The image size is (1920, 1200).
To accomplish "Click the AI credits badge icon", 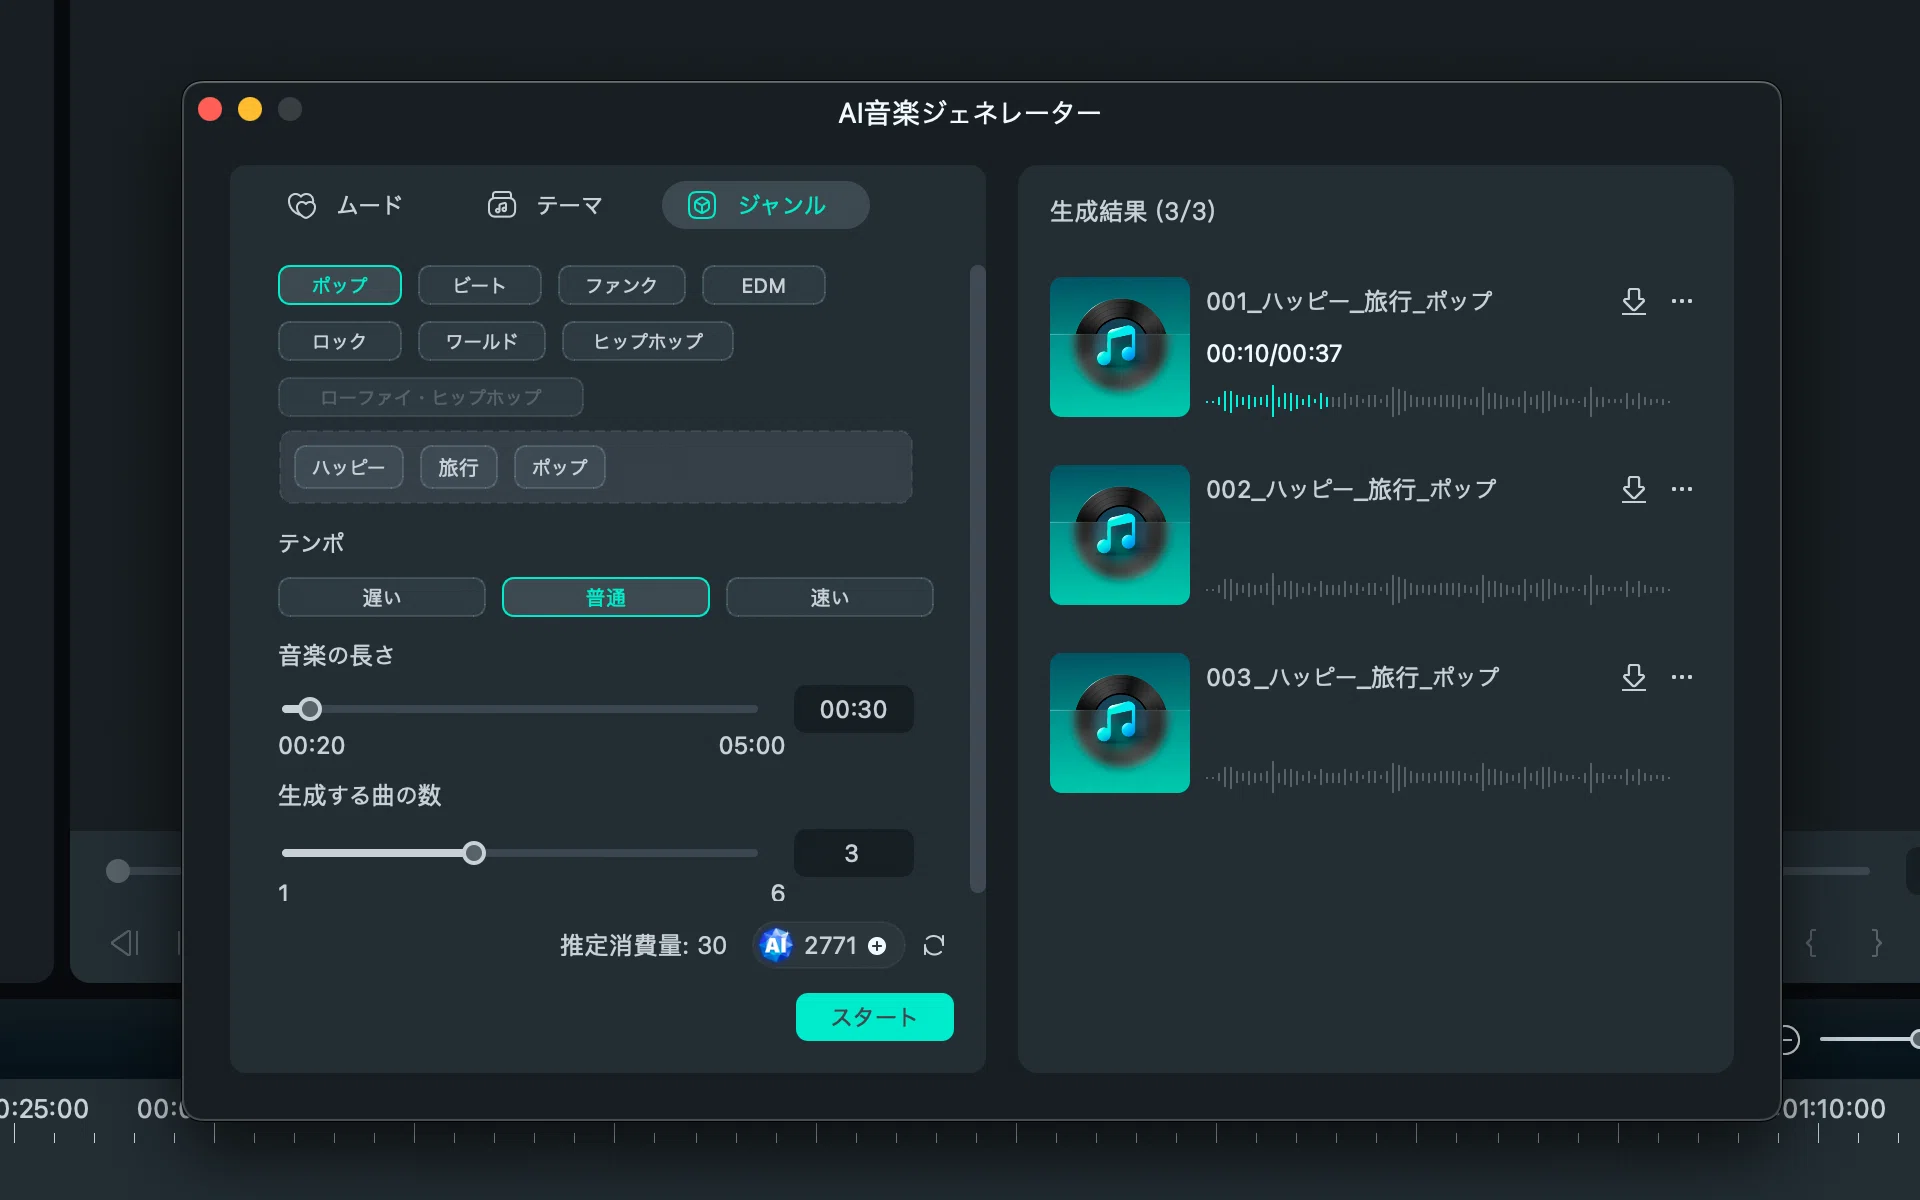I will coord(776,945).
